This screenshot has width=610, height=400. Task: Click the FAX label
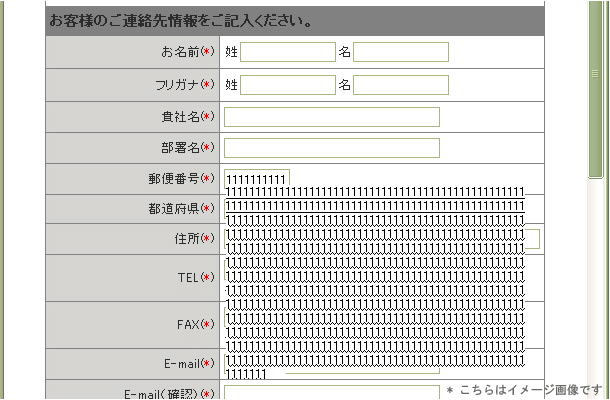[185, 325]
